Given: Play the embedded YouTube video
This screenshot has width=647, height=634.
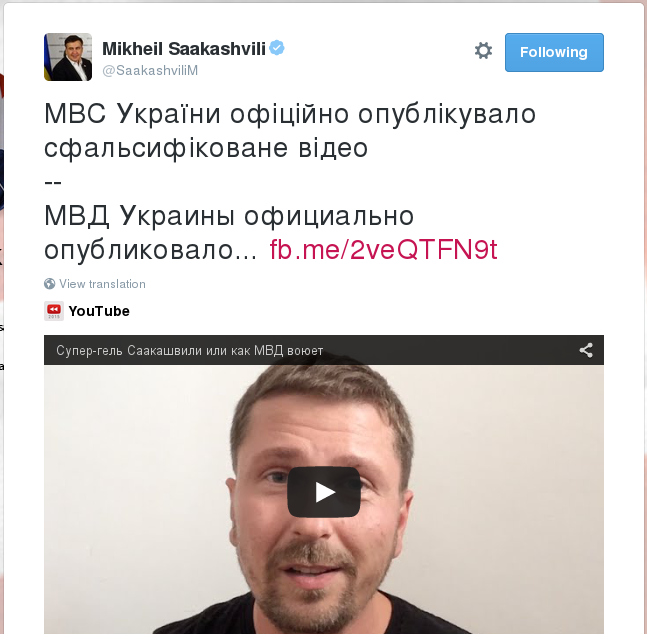Looking at the screenshot, I should pyautogui.click(x=324, y=492).
